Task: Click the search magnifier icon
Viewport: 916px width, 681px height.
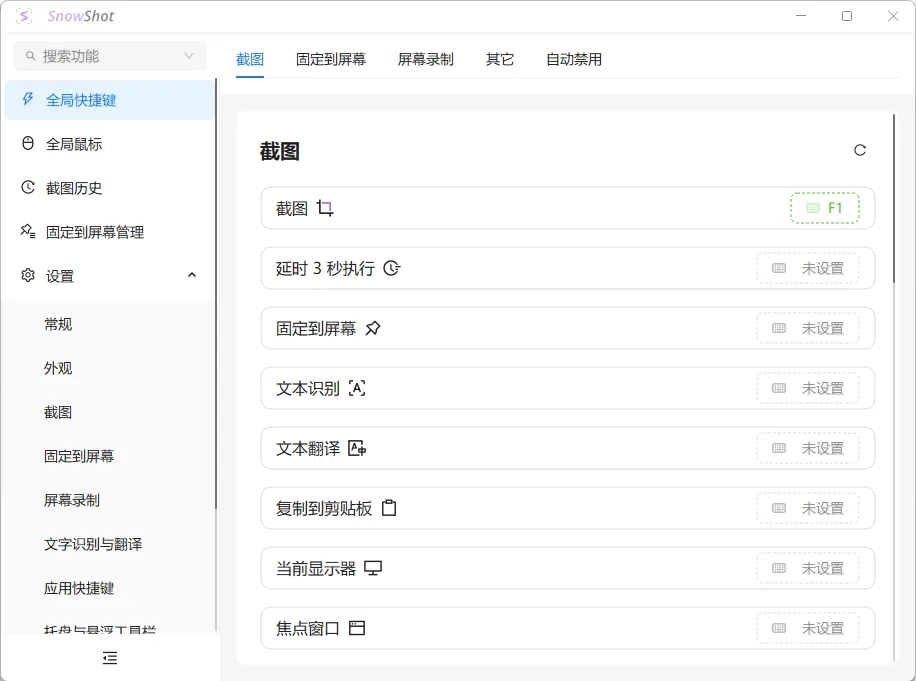Action: click(x=30, y=56)
